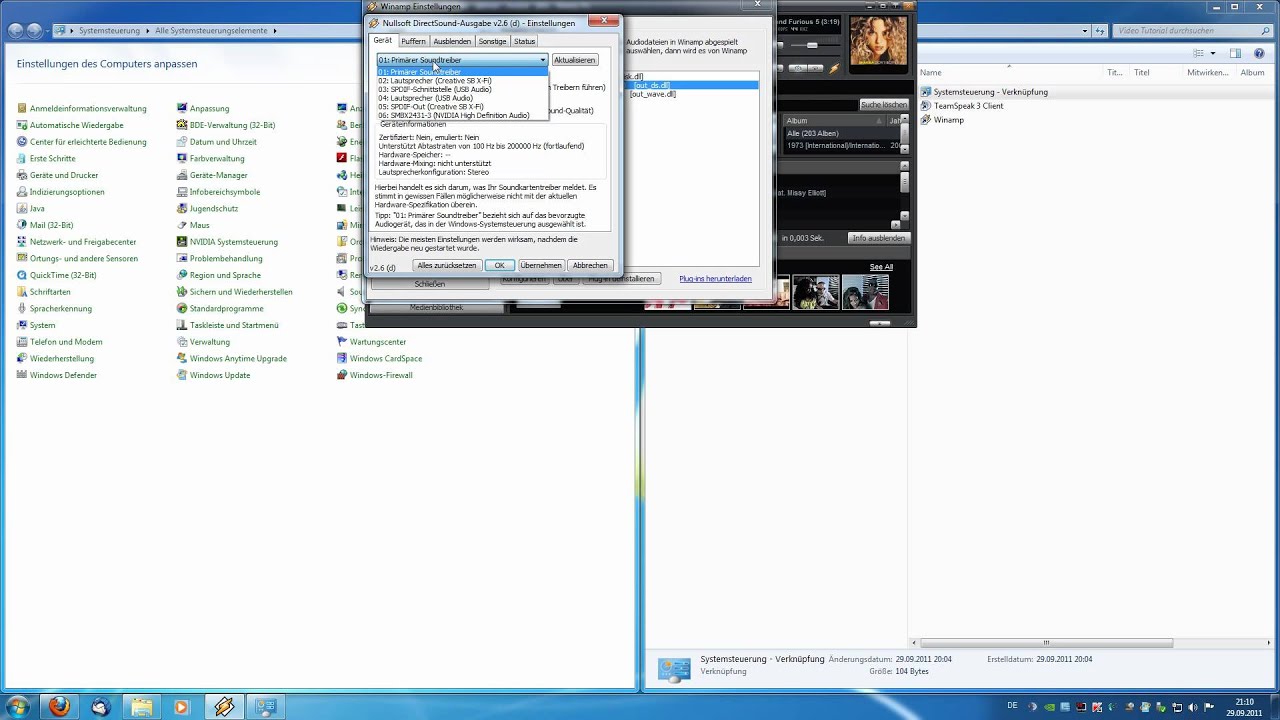Choose 01: Primärer Soundtreiber in opened list
This screenshot has height=720, width=1280.
[x=462, y=72]
